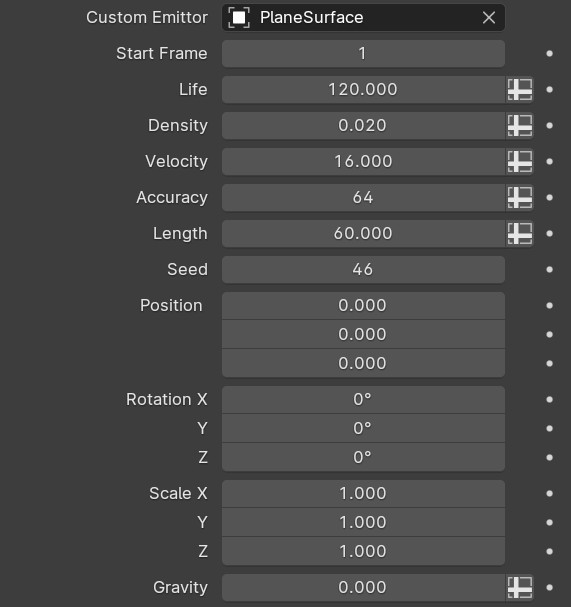Click the spreadsheet icon beside Accuracy field

click(520, 197)
